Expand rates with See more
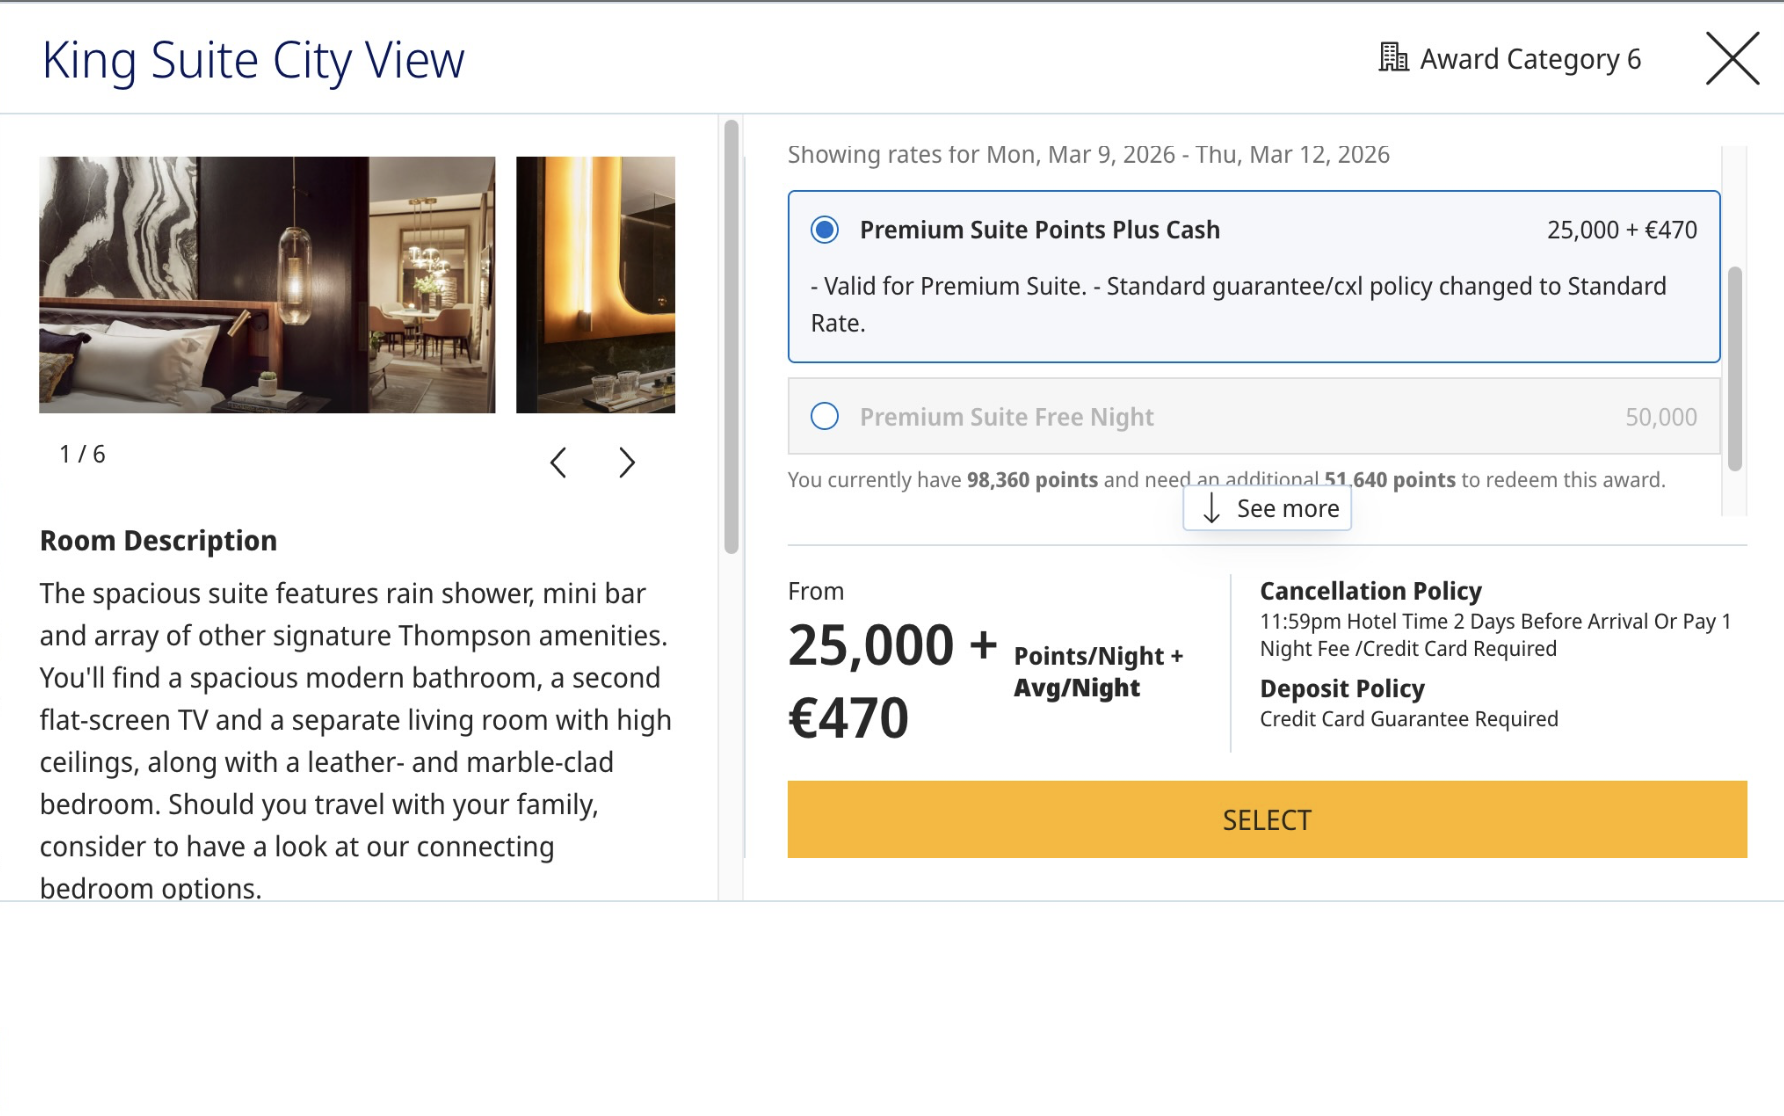 (1287, 509)
